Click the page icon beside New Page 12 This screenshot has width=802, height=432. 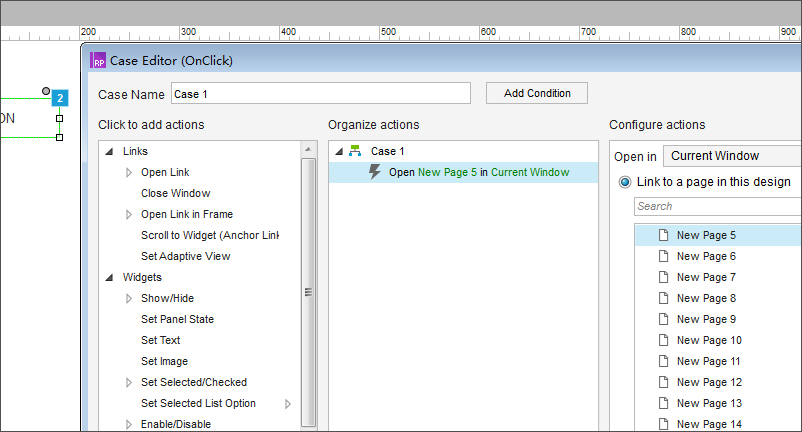[x=663, y=382]
